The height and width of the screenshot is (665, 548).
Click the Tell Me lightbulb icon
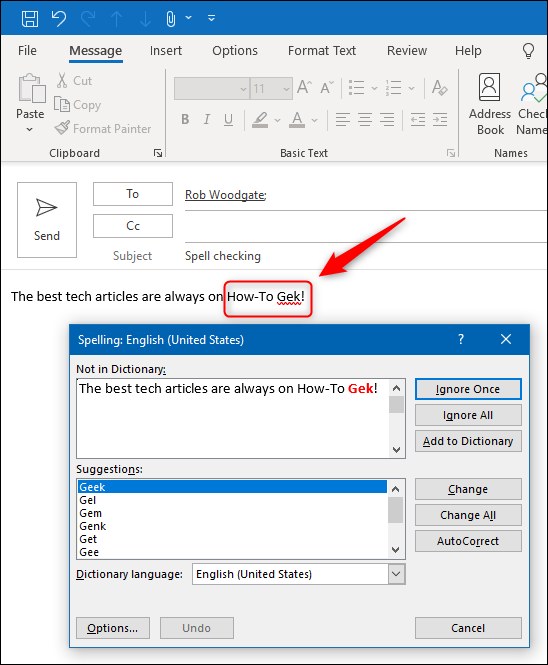tap(528, 50)
